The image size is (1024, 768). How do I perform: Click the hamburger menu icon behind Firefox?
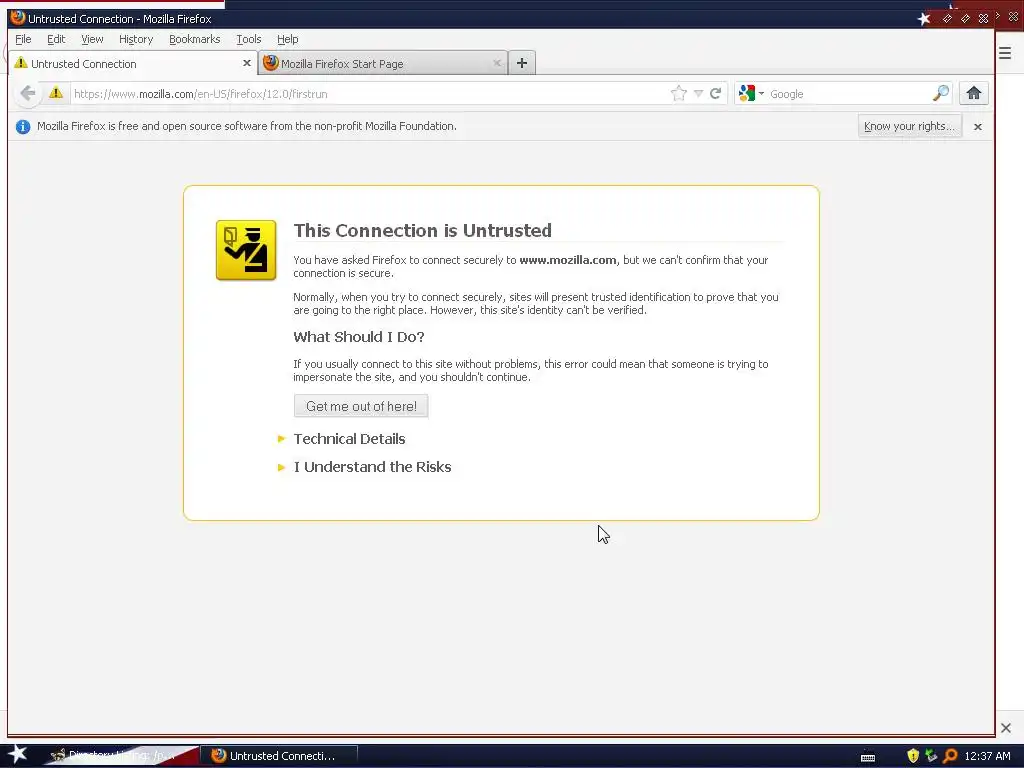(x=1005, y=53)
